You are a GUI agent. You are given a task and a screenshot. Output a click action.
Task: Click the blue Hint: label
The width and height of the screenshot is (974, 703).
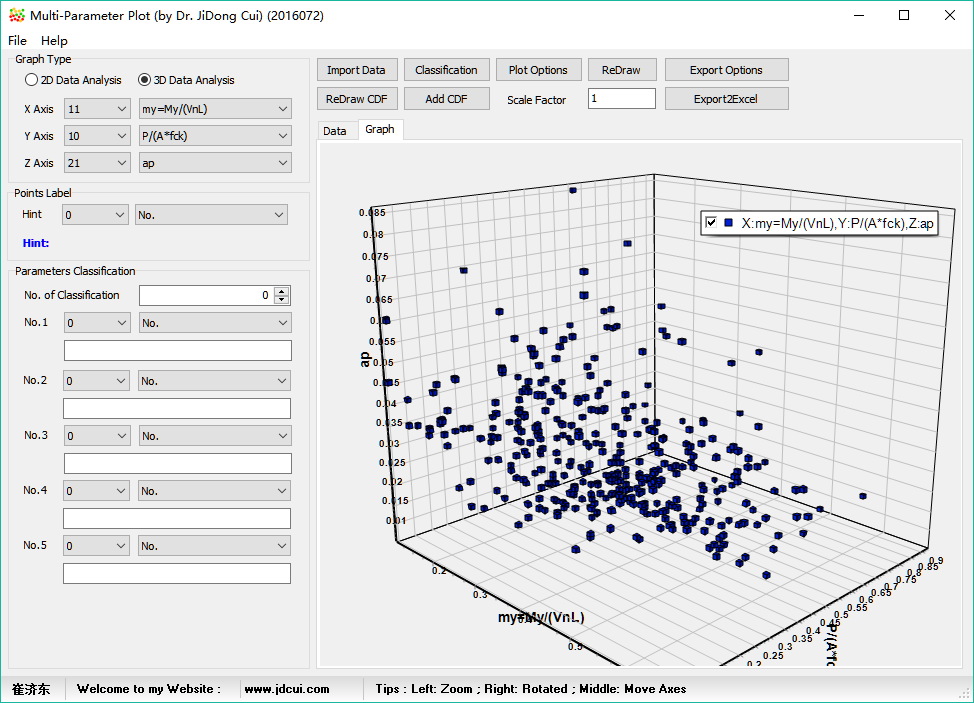click(36, 243)
